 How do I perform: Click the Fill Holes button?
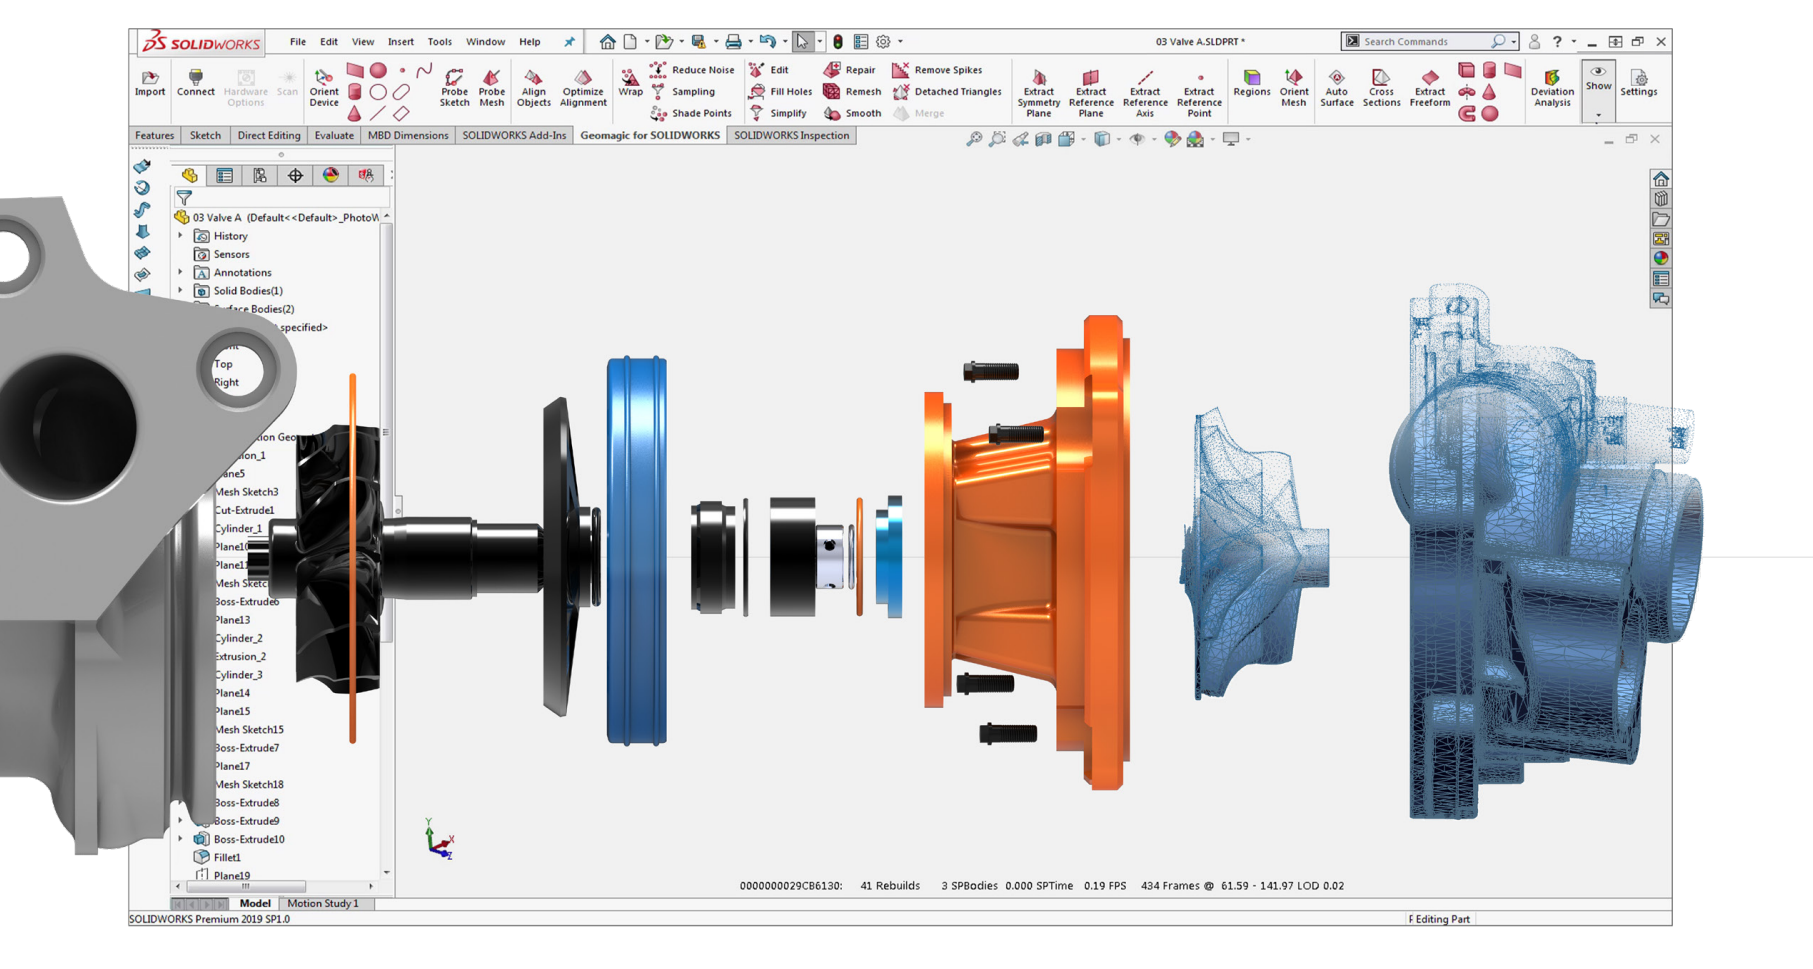point(780,92)
